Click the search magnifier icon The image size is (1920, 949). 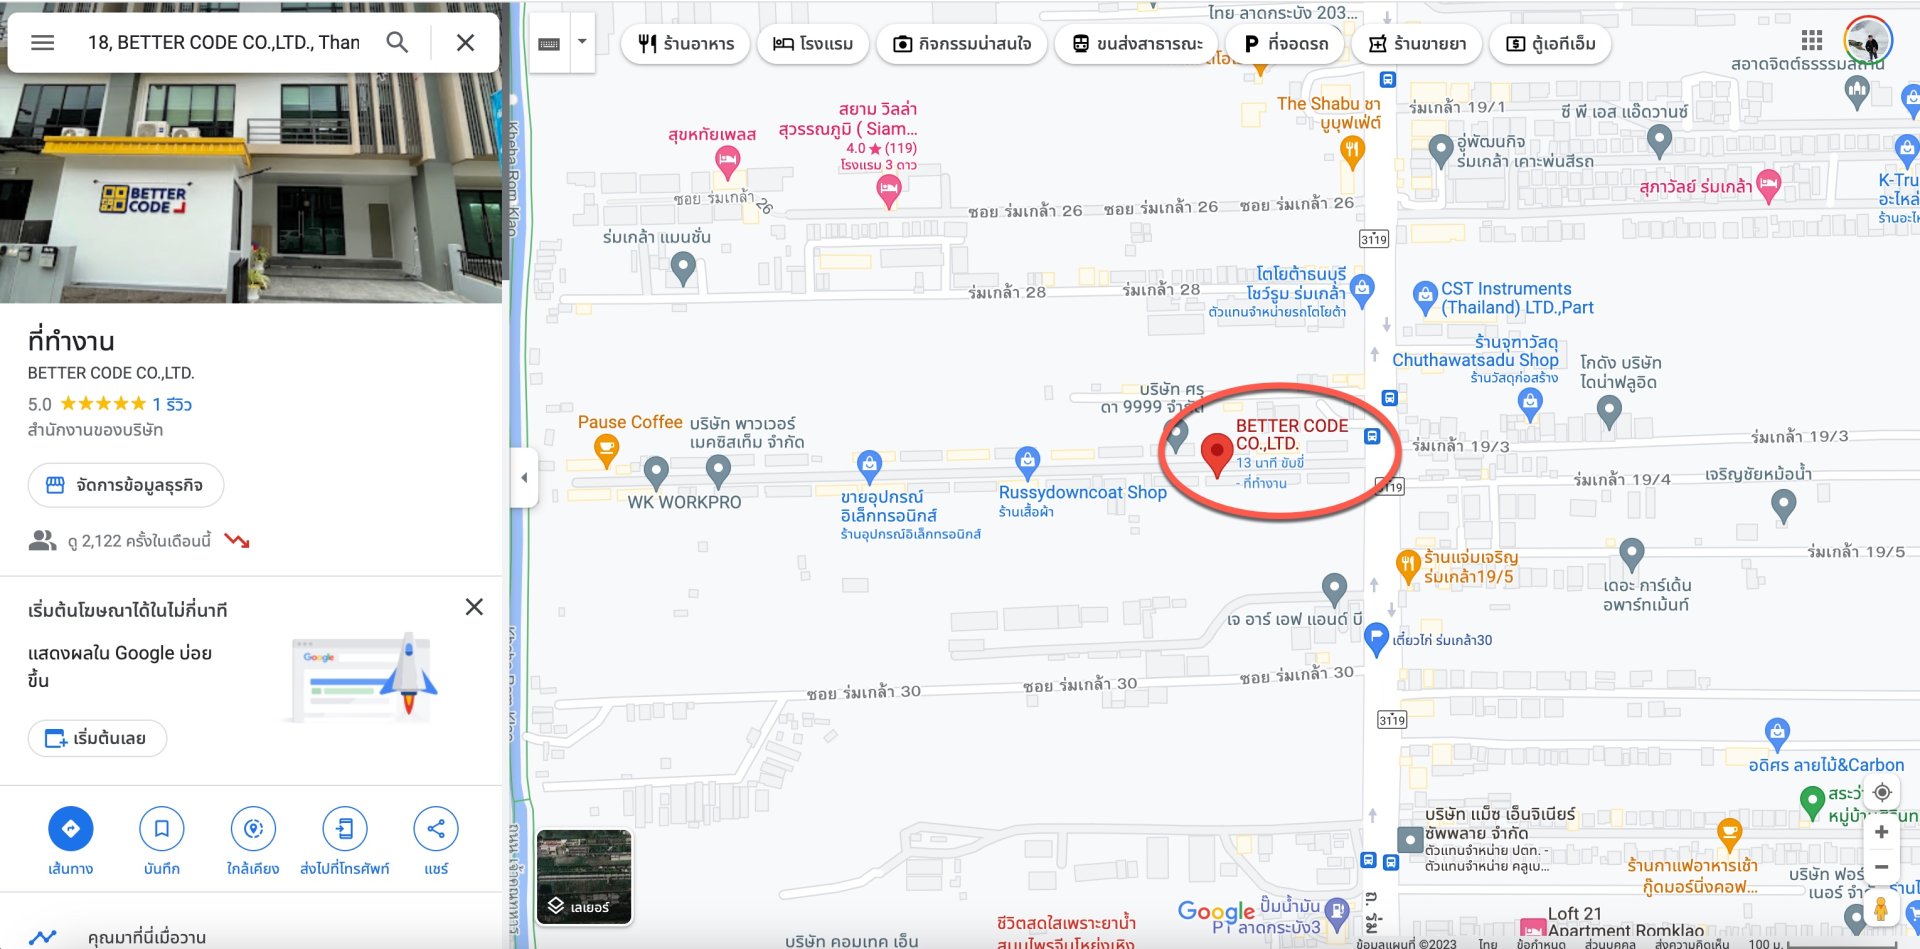pos(397,43)
